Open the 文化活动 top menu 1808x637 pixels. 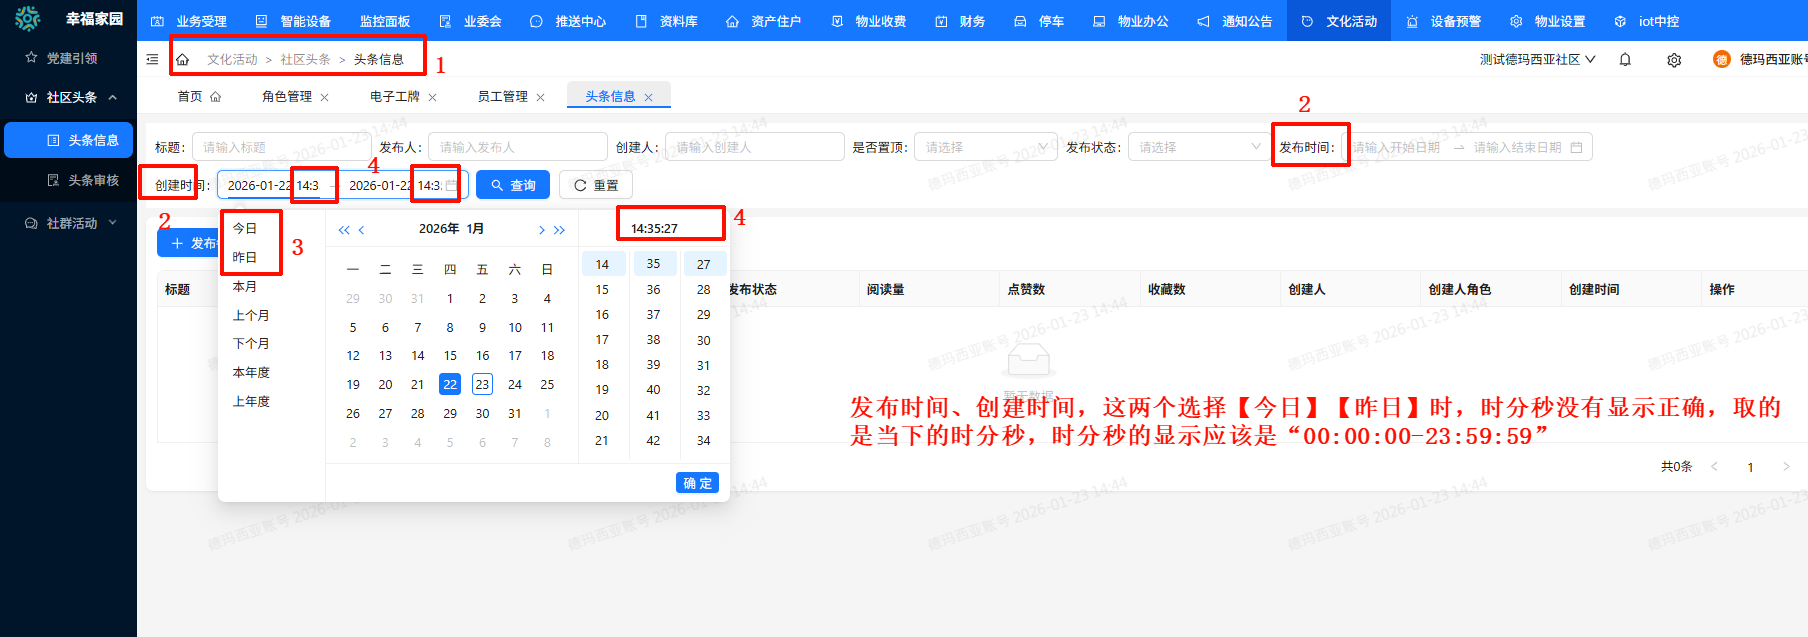point(1339,21)
